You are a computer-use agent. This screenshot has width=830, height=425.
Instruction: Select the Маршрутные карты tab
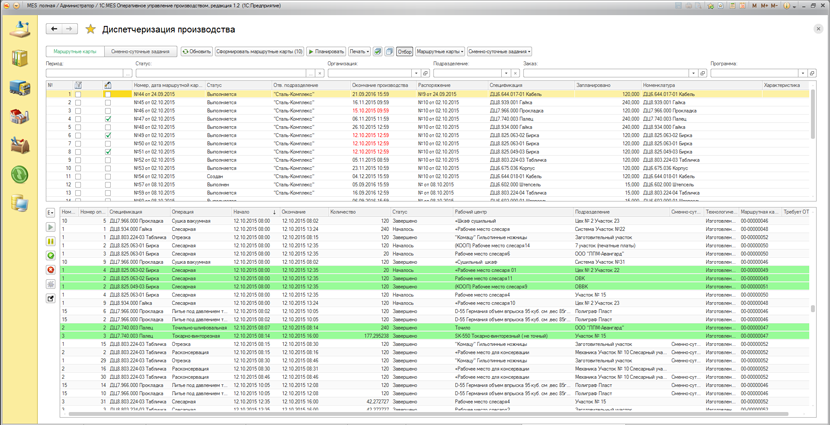pos(75,51)
